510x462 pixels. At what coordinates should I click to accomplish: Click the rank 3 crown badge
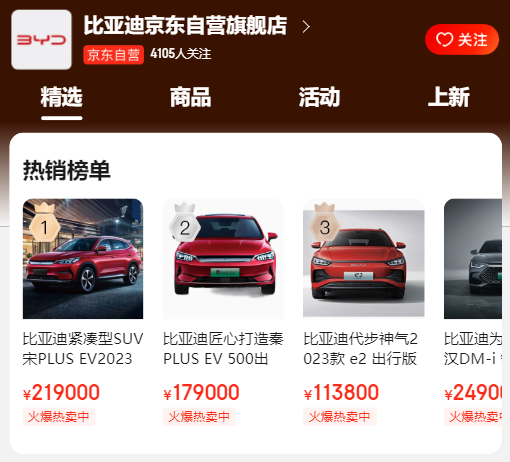coord(325,223)
